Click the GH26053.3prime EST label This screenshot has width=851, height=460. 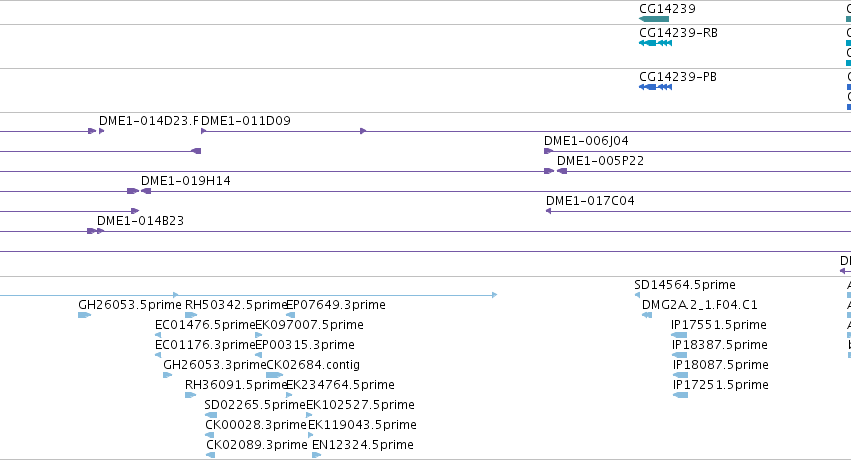214,366
